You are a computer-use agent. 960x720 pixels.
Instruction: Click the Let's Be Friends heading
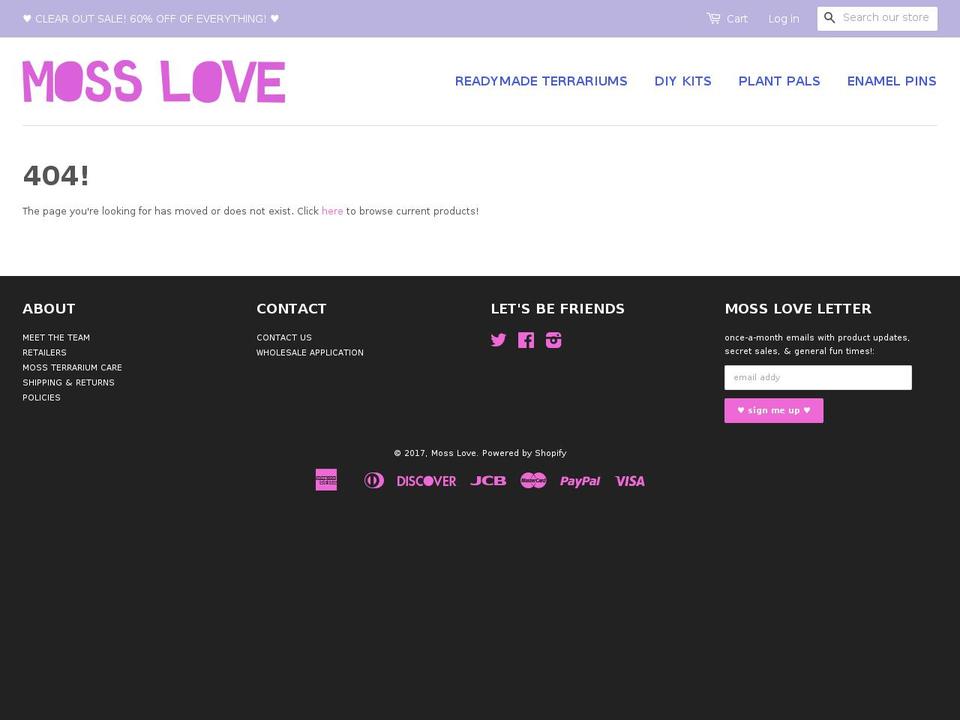(x=558, y=309)
